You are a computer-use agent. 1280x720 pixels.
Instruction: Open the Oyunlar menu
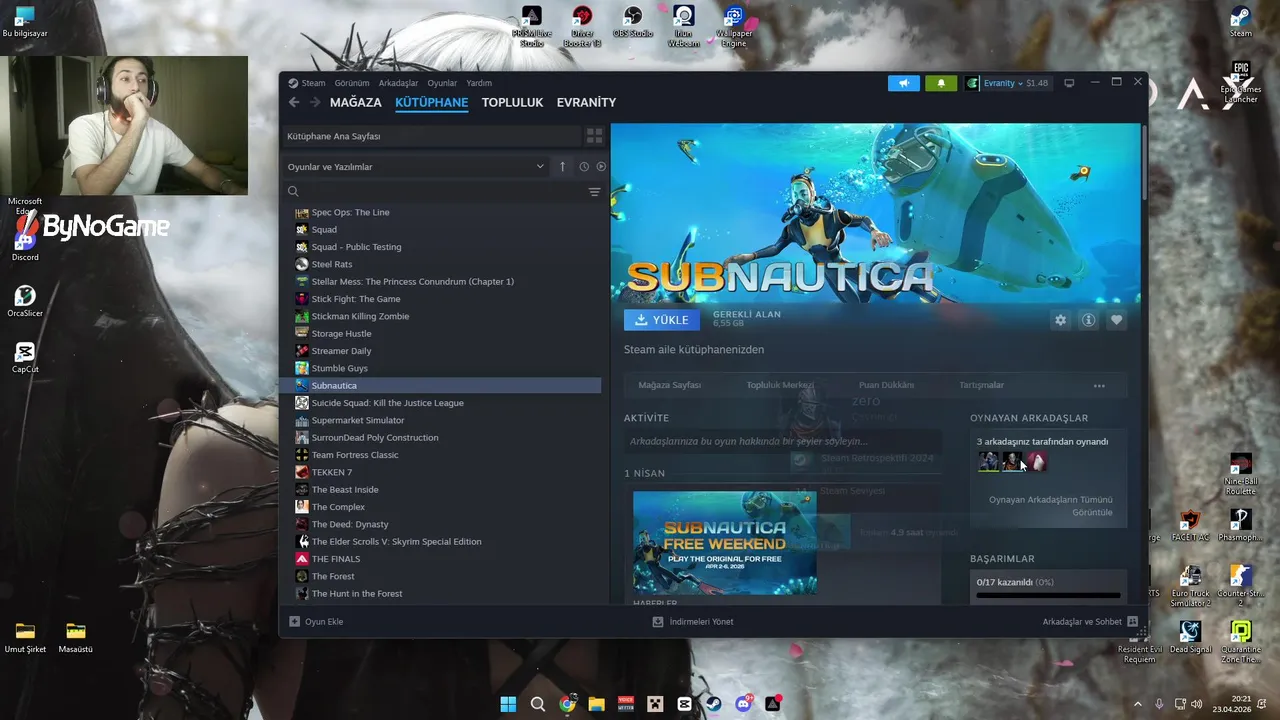pos(442,83)
